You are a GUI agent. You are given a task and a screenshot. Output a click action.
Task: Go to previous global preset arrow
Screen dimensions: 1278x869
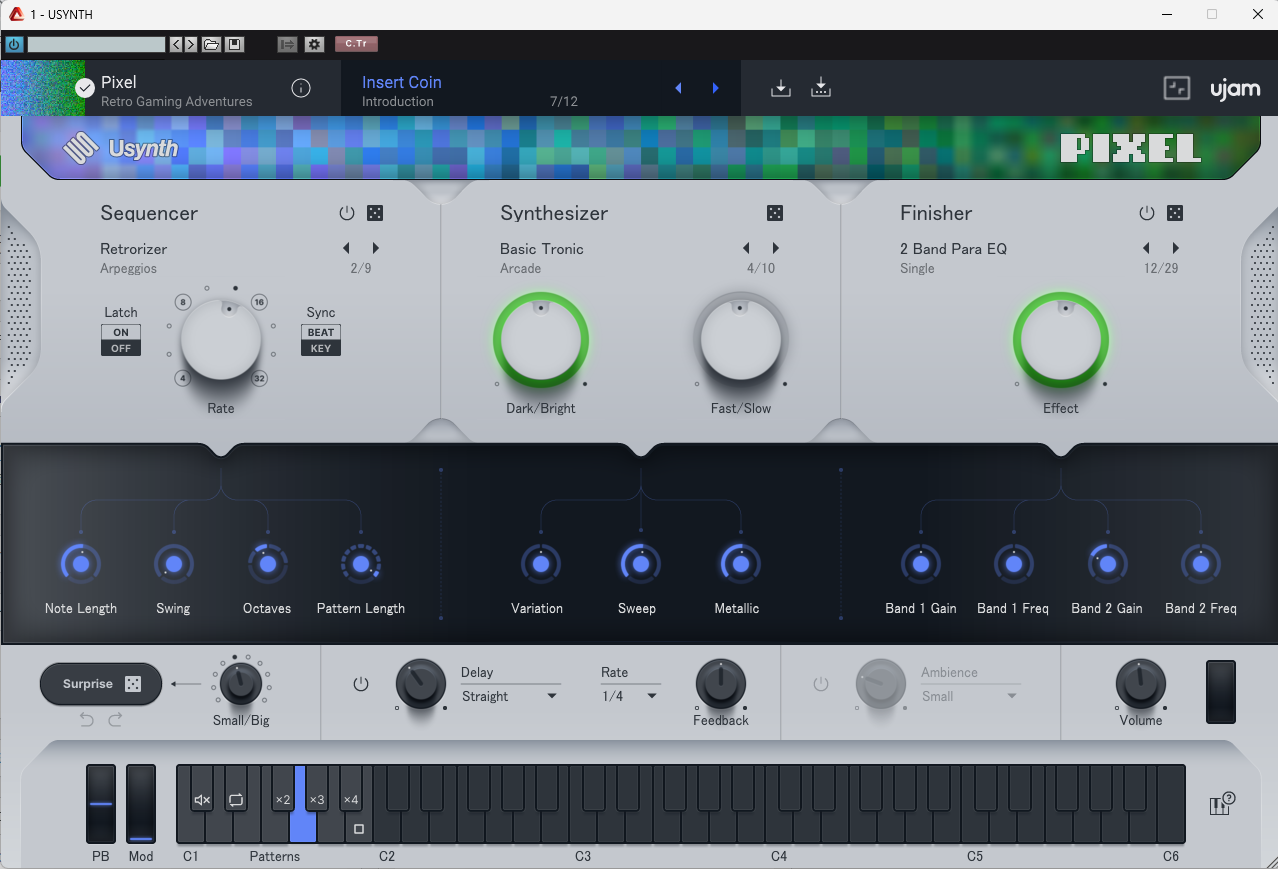678,88
